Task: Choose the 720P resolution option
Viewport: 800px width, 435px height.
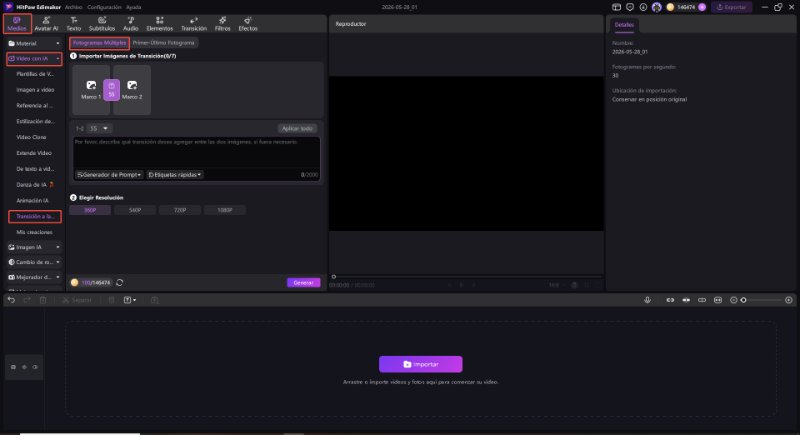Action: point(180,210)
